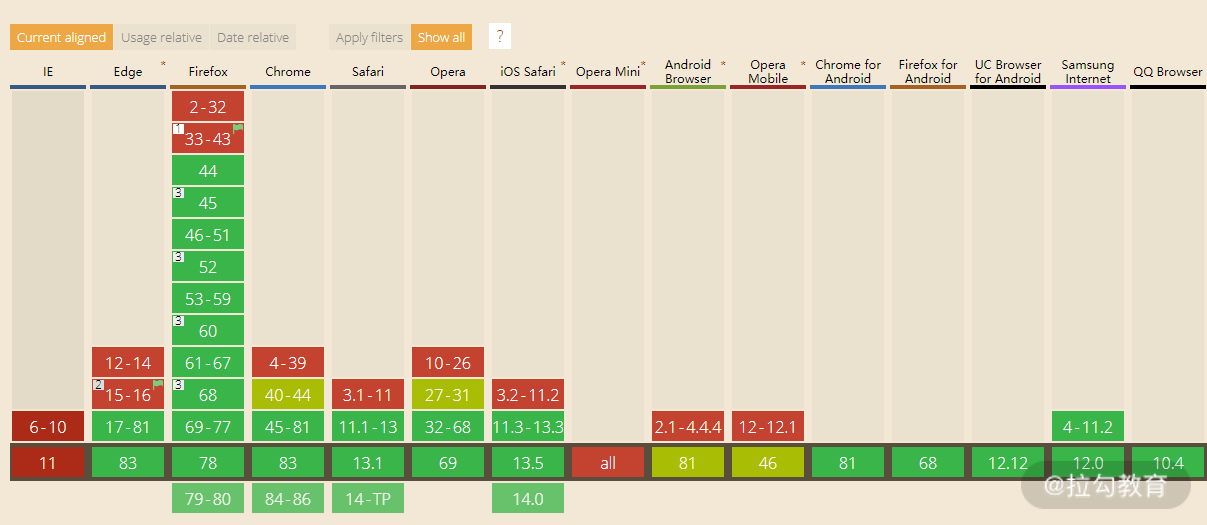Viewport: 1207px width, 525px height.
Task: Switch to the Usage relative tab
Action: coord(161,37)
